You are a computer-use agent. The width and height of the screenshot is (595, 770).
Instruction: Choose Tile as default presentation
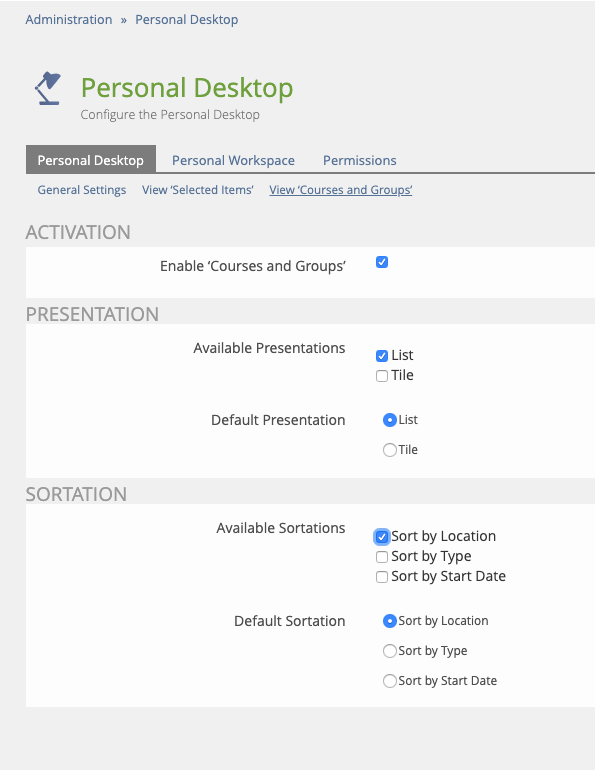pos(390,450)
